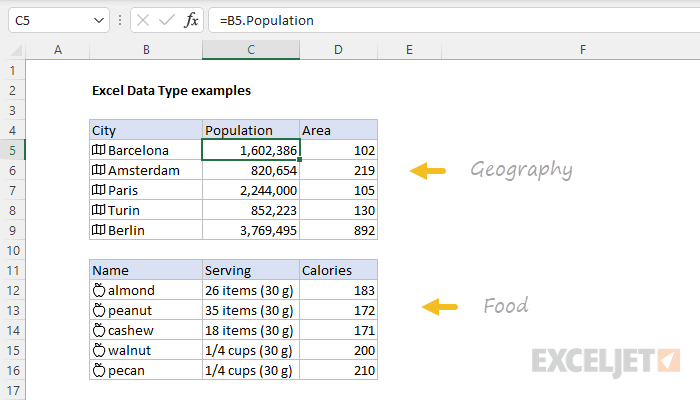
Task: Select the '26 items (30 g)' cell
Action: coord(251,290)
